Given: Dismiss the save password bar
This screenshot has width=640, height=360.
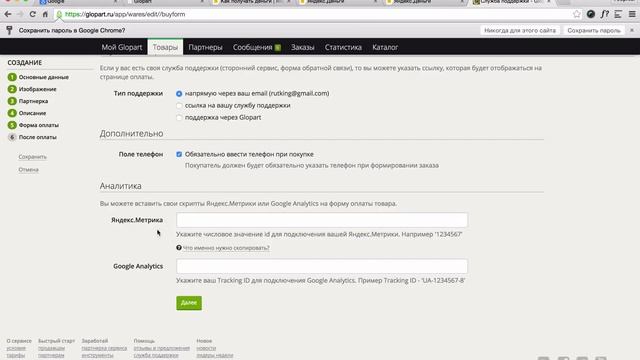Looking at the screenshot, I should [632, 30].
